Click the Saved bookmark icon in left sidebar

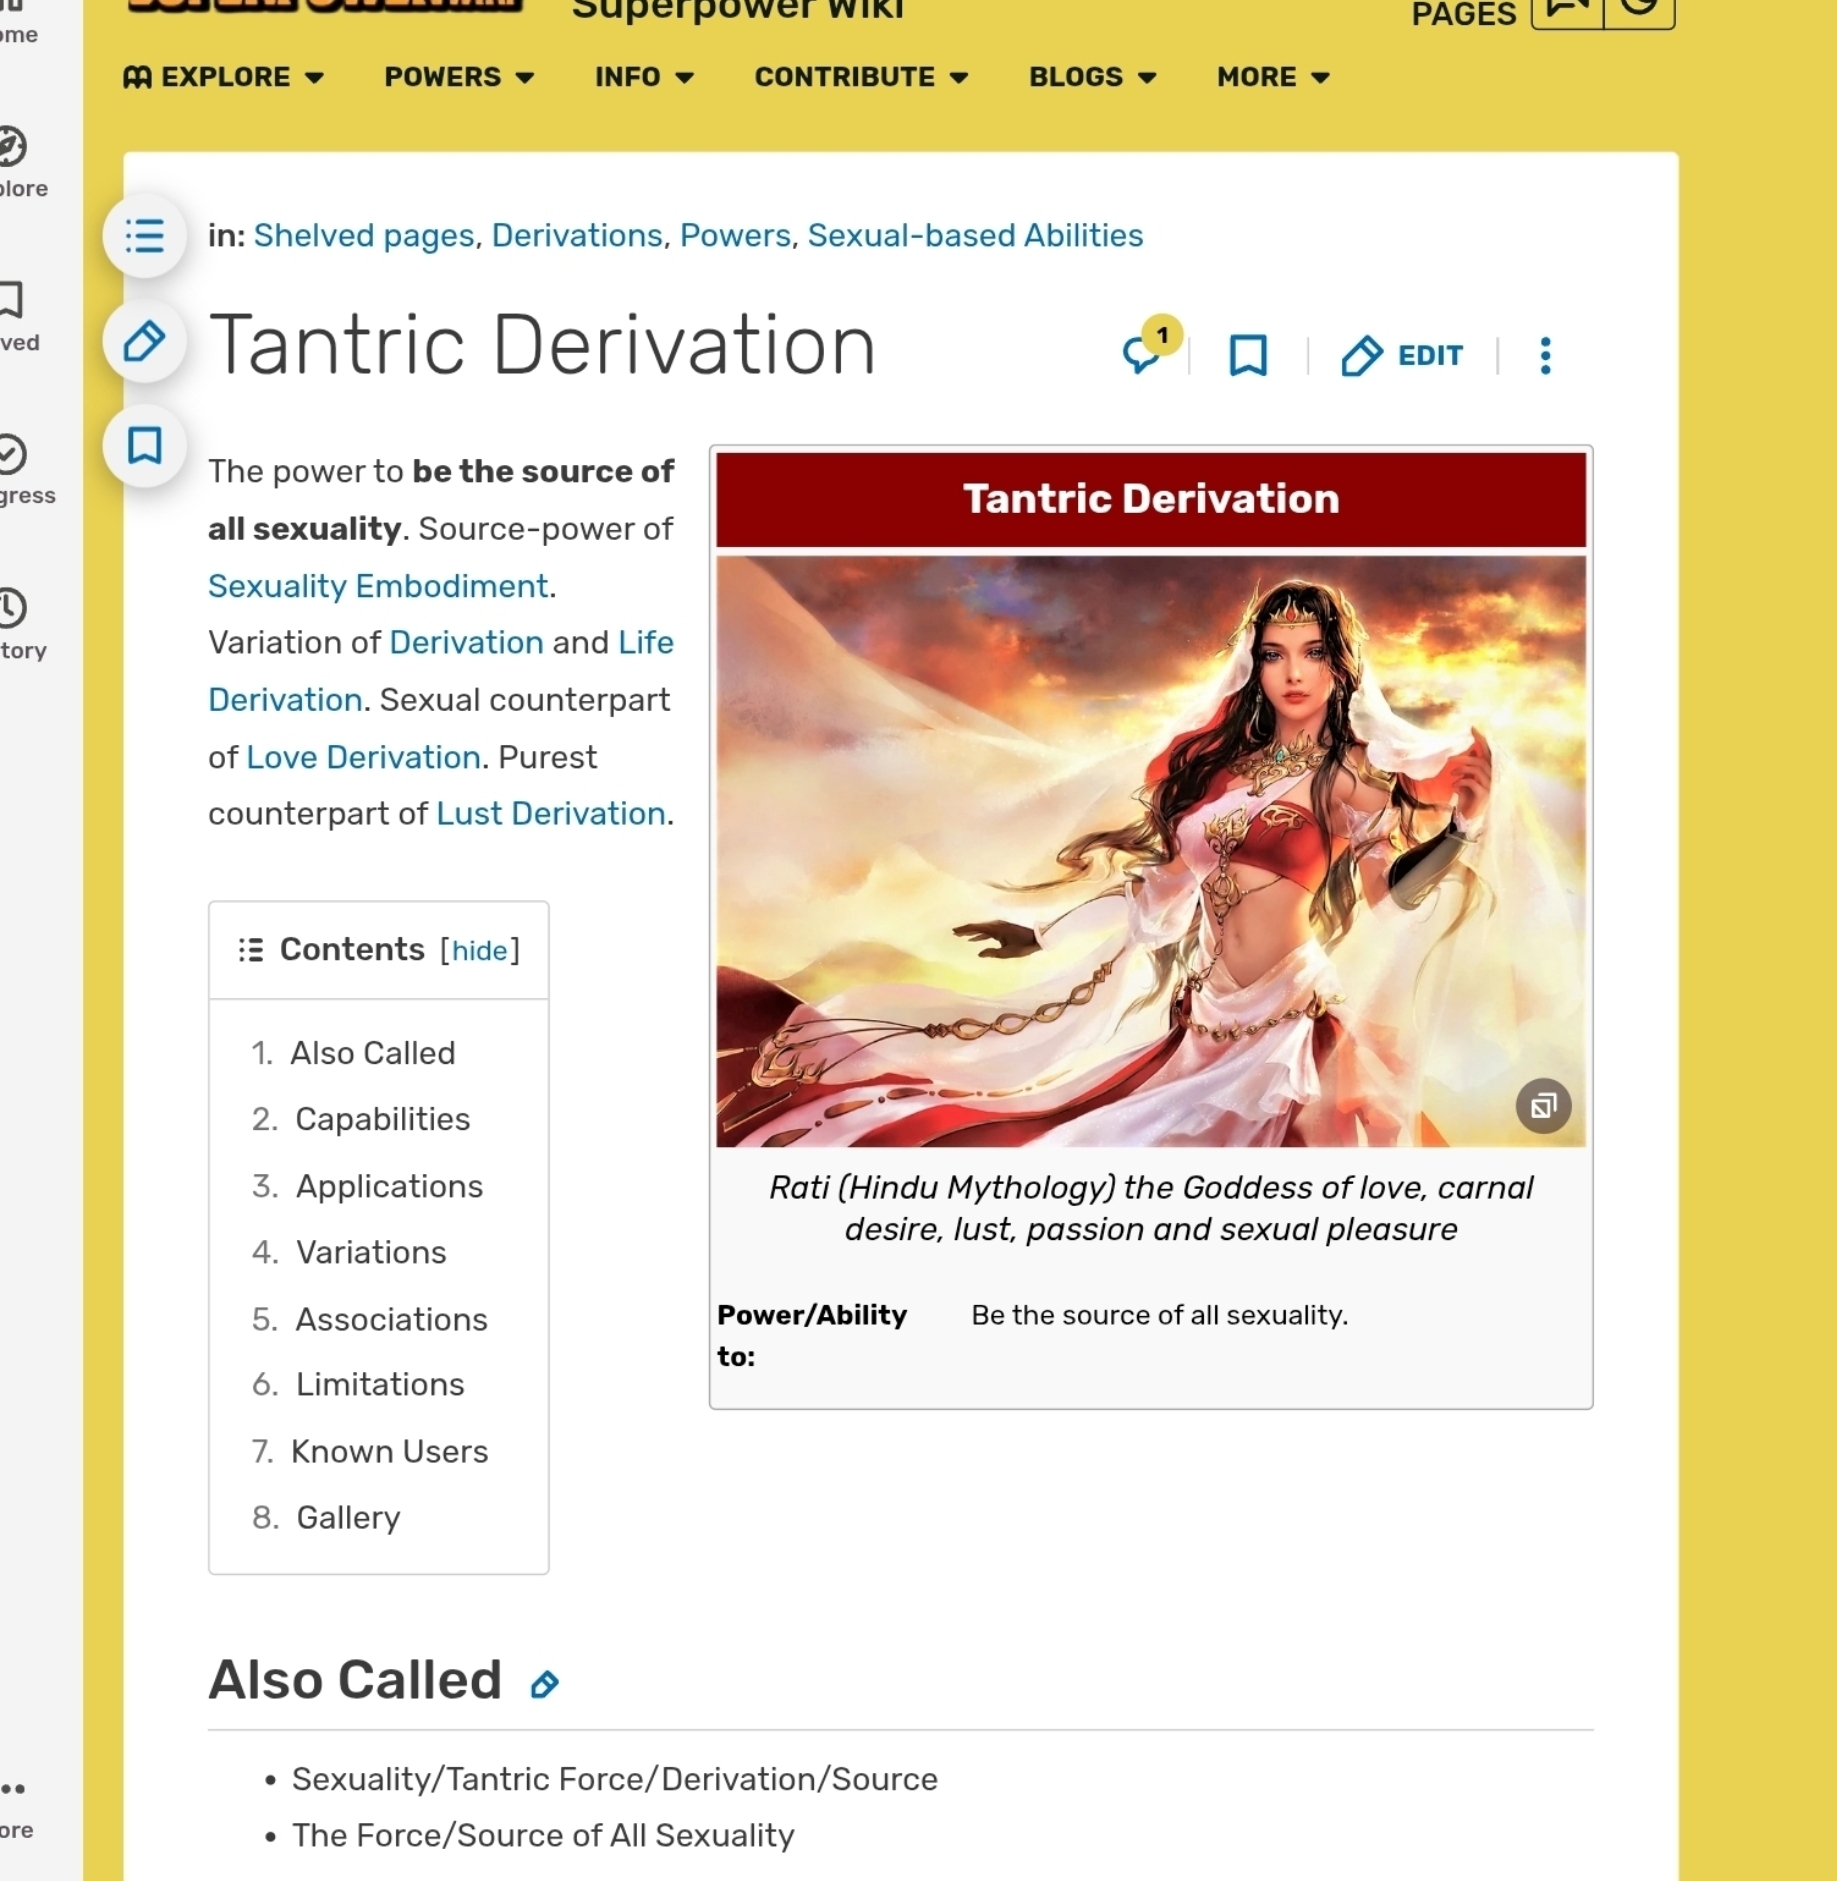coord(10,299)
